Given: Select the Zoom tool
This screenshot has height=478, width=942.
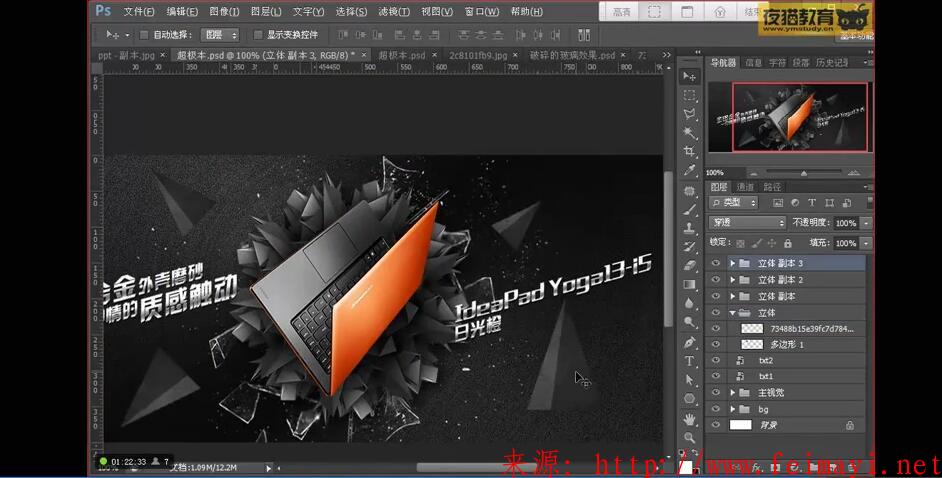Looking at the screenshot, I should 689,437.
